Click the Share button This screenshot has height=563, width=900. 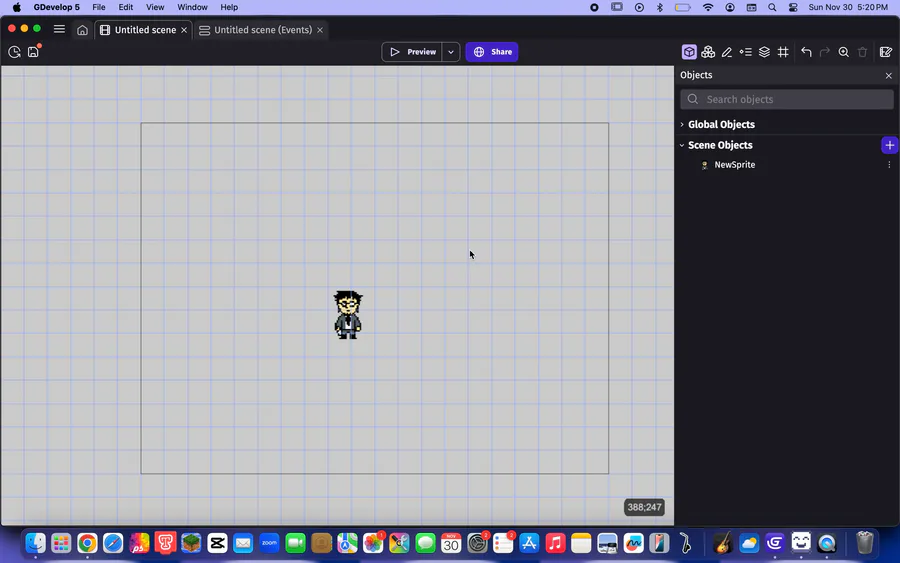[492, 52]
